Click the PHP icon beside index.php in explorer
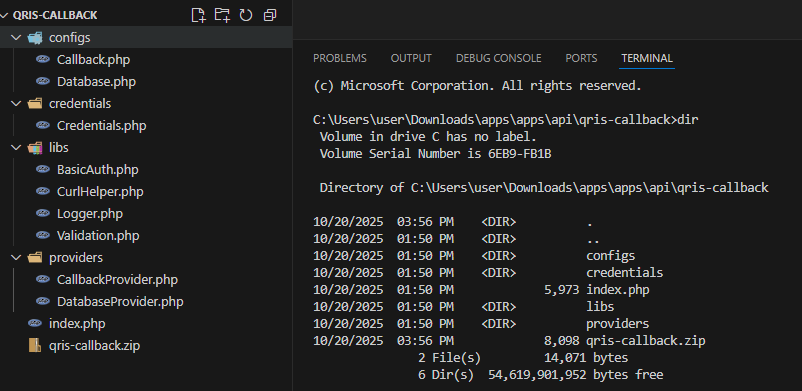The height and width of the screenshot is (391, 802). point(34,323)
